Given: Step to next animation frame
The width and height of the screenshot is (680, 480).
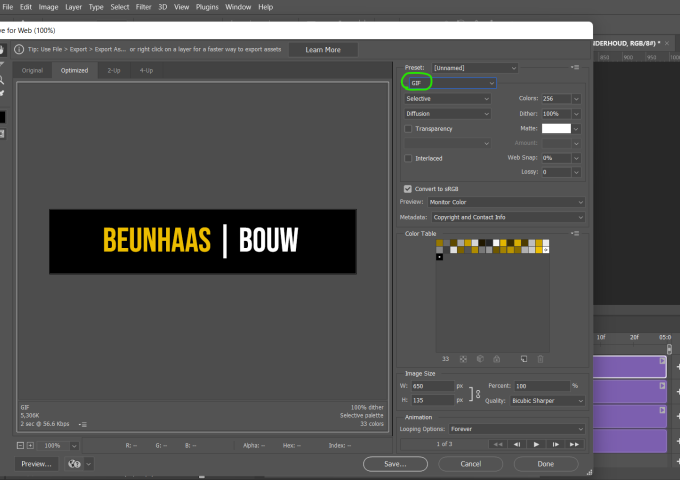Looking at the screenshot, I should coord(556,444).
